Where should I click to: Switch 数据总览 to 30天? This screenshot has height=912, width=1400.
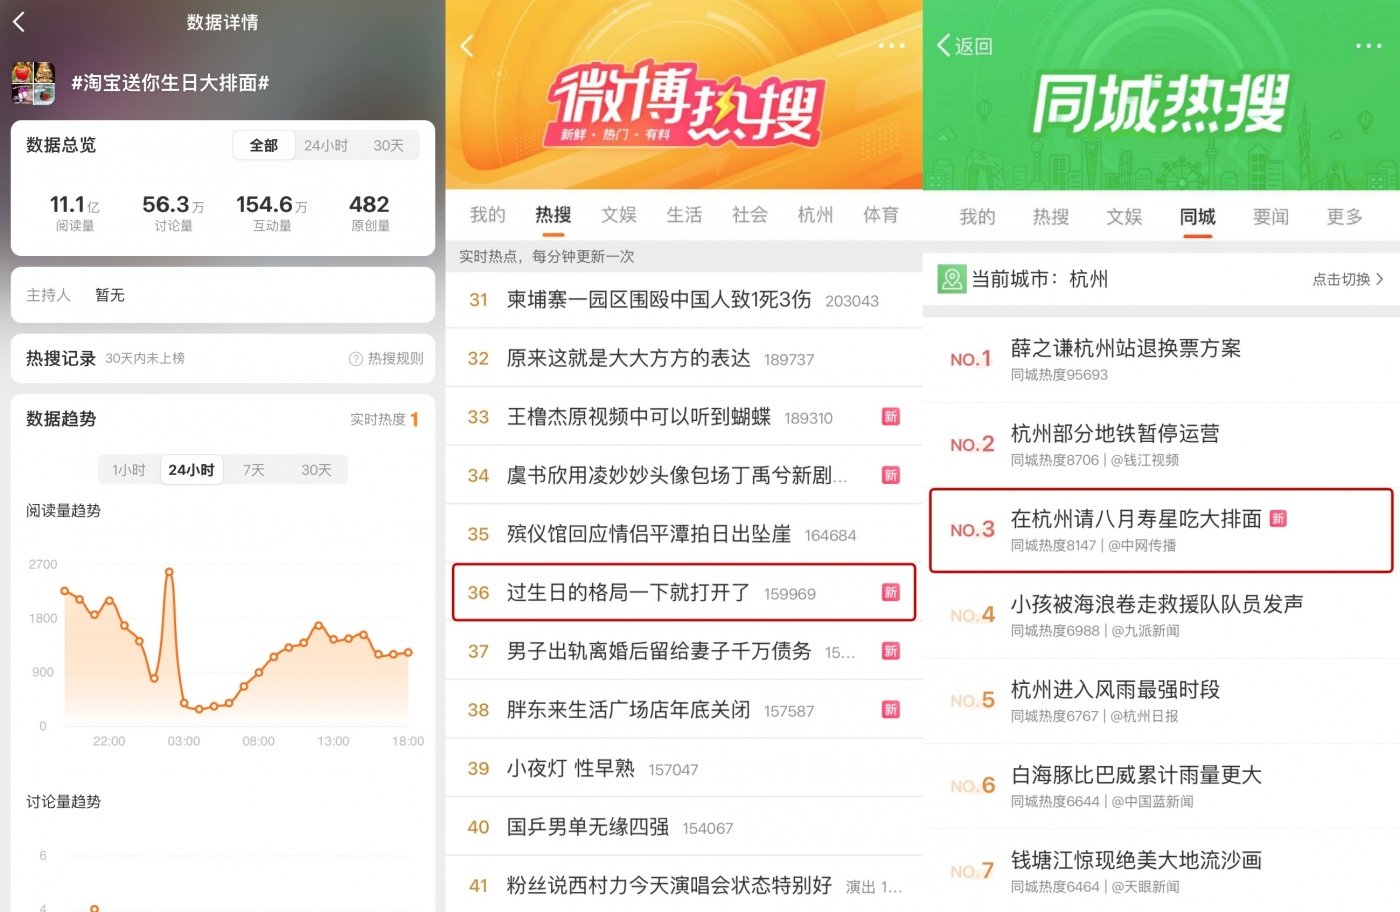coord(389,145)
